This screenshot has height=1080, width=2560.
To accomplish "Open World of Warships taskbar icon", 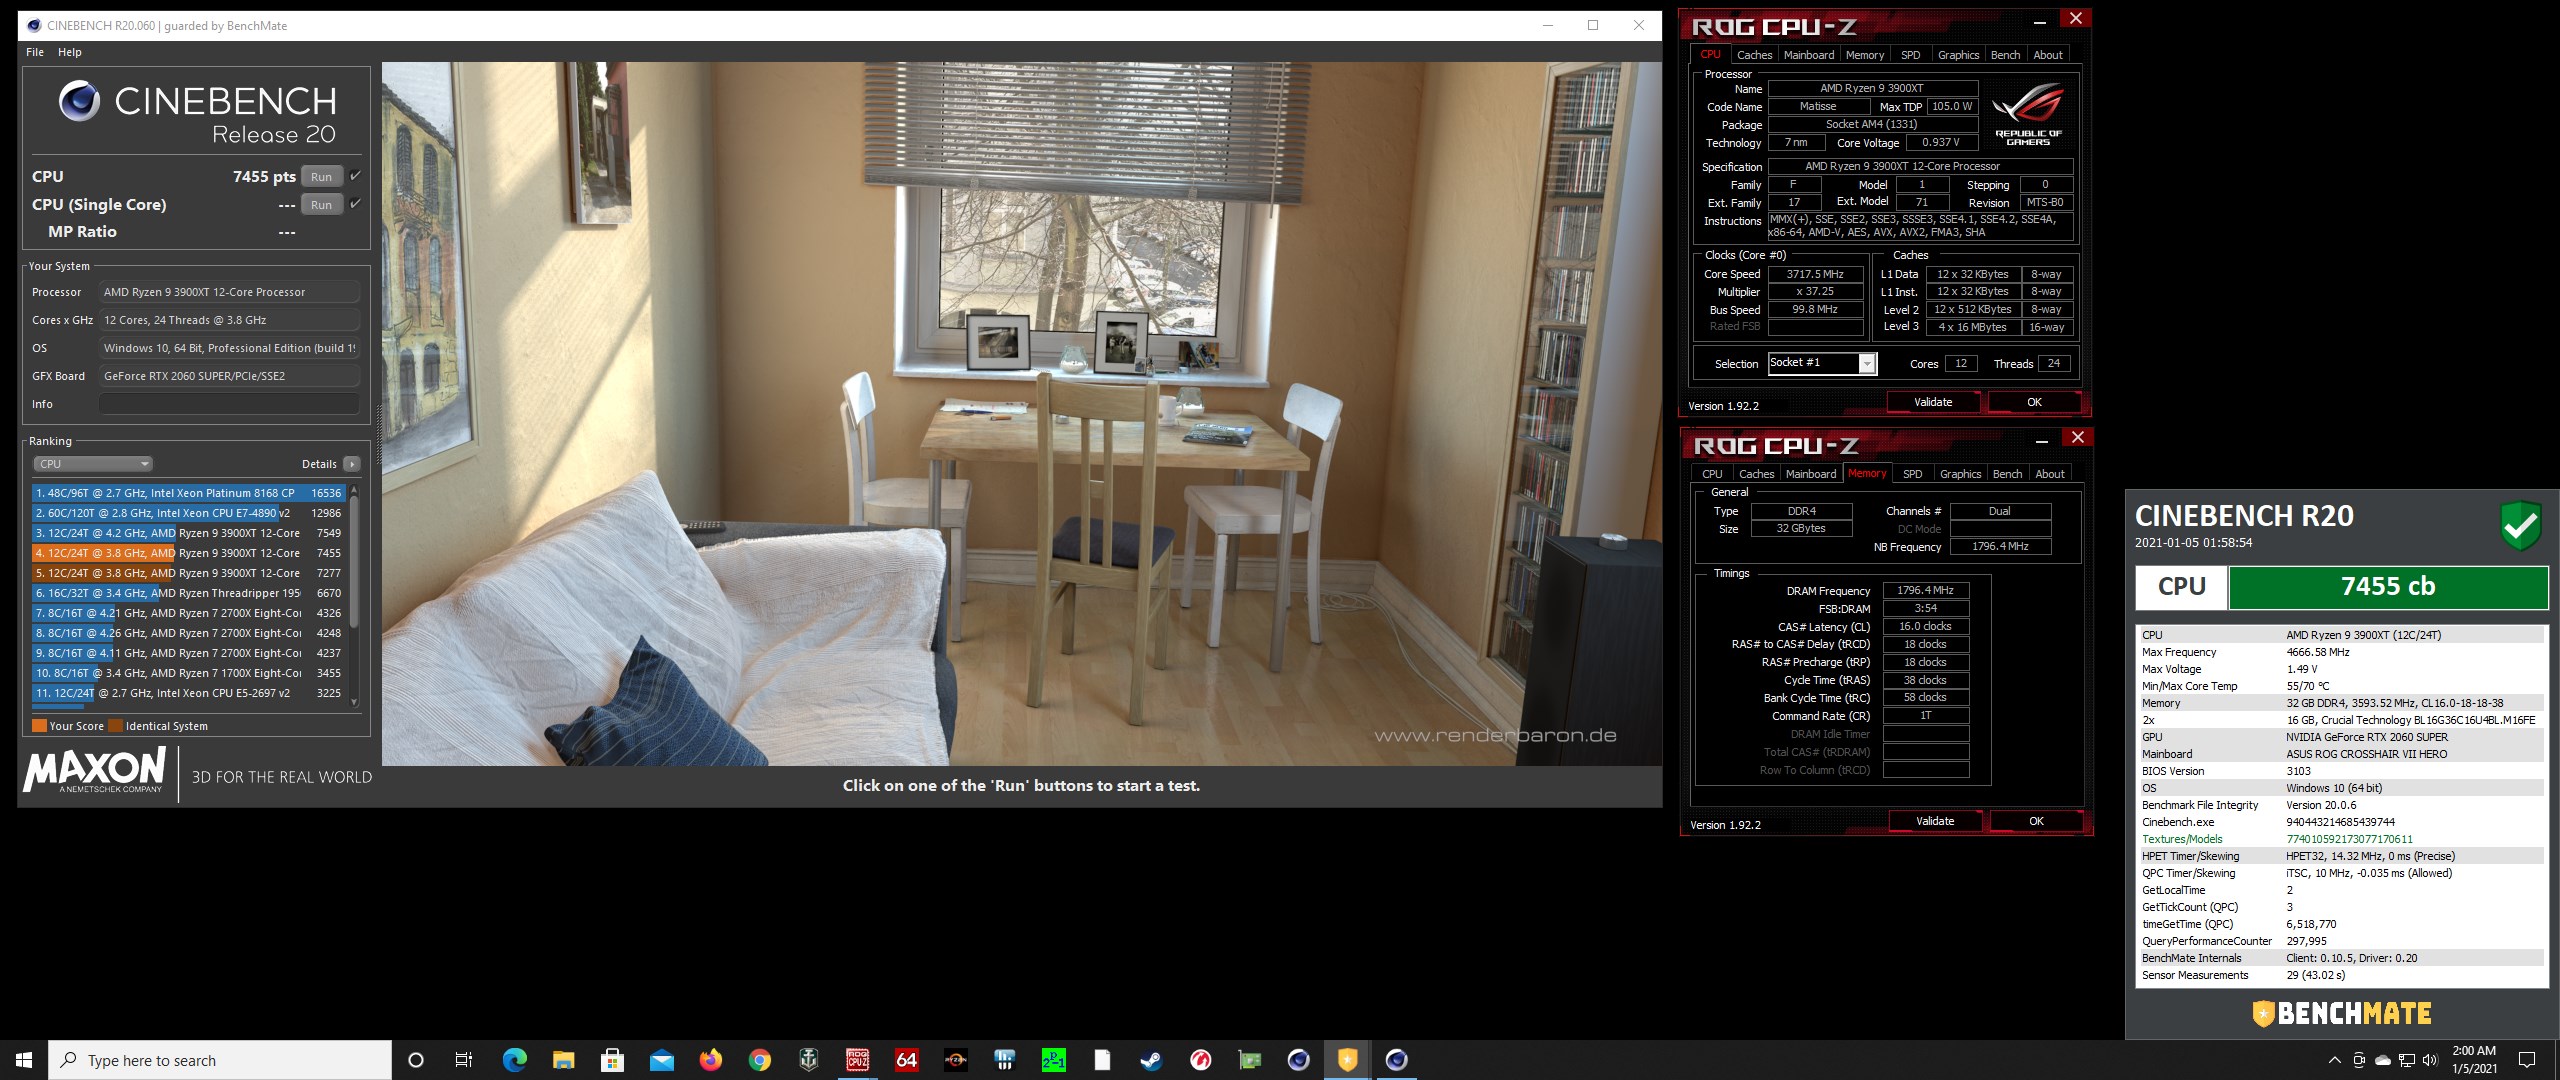I will pyautogui.click(x=808, y=1060).
